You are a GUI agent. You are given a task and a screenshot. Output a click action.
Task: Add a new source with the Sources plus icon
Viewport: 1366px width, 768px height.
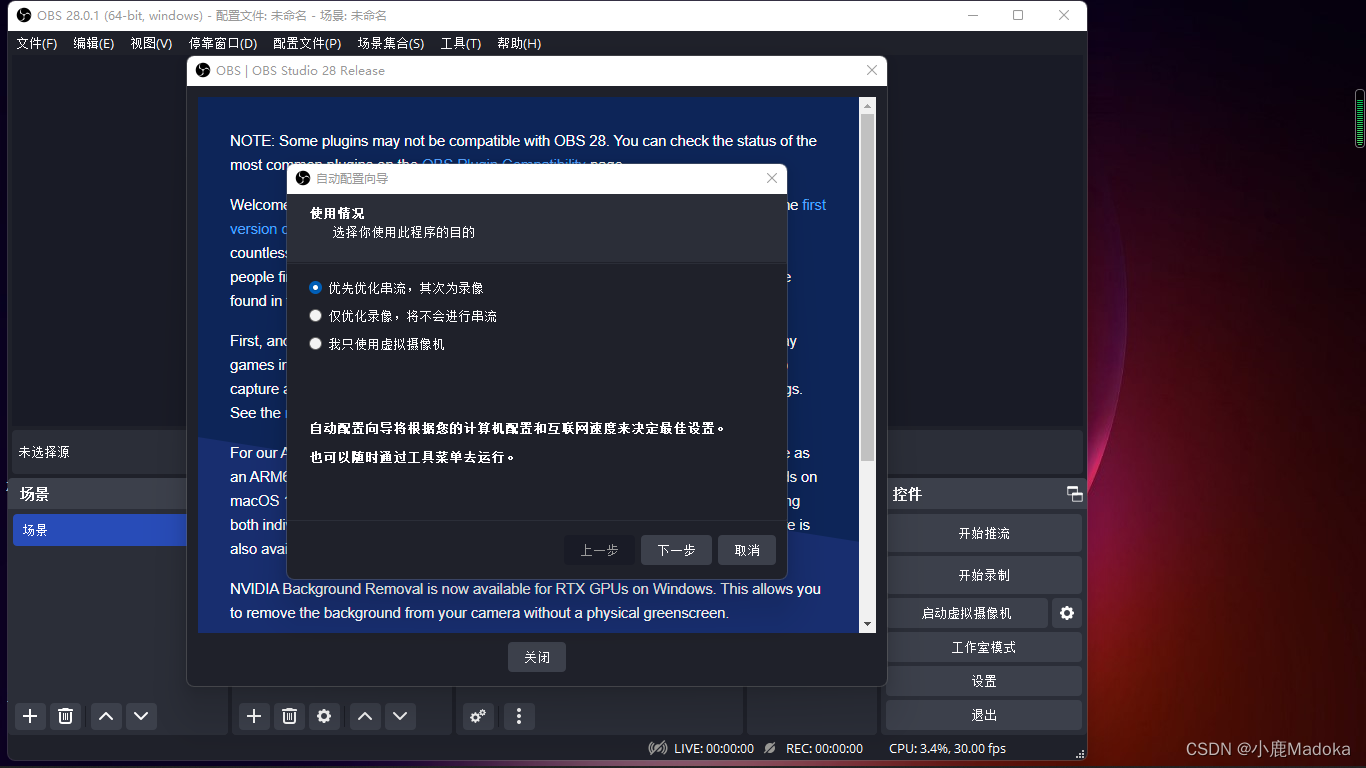[x=254, y=716]
